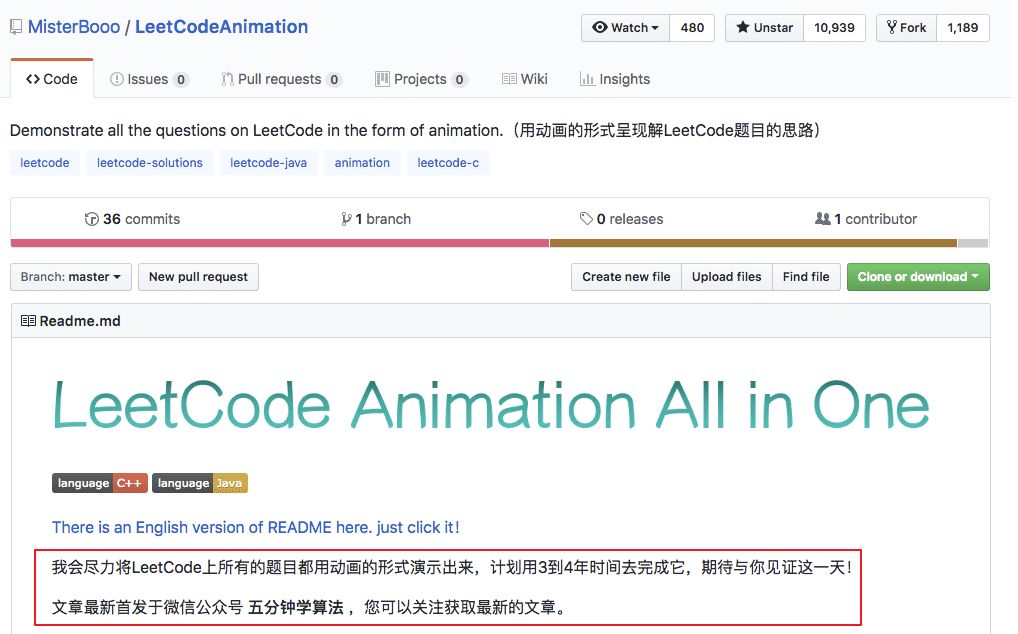Click the Unstar button
Viewport: 1018px width, 634px height.
coord(764,28)
